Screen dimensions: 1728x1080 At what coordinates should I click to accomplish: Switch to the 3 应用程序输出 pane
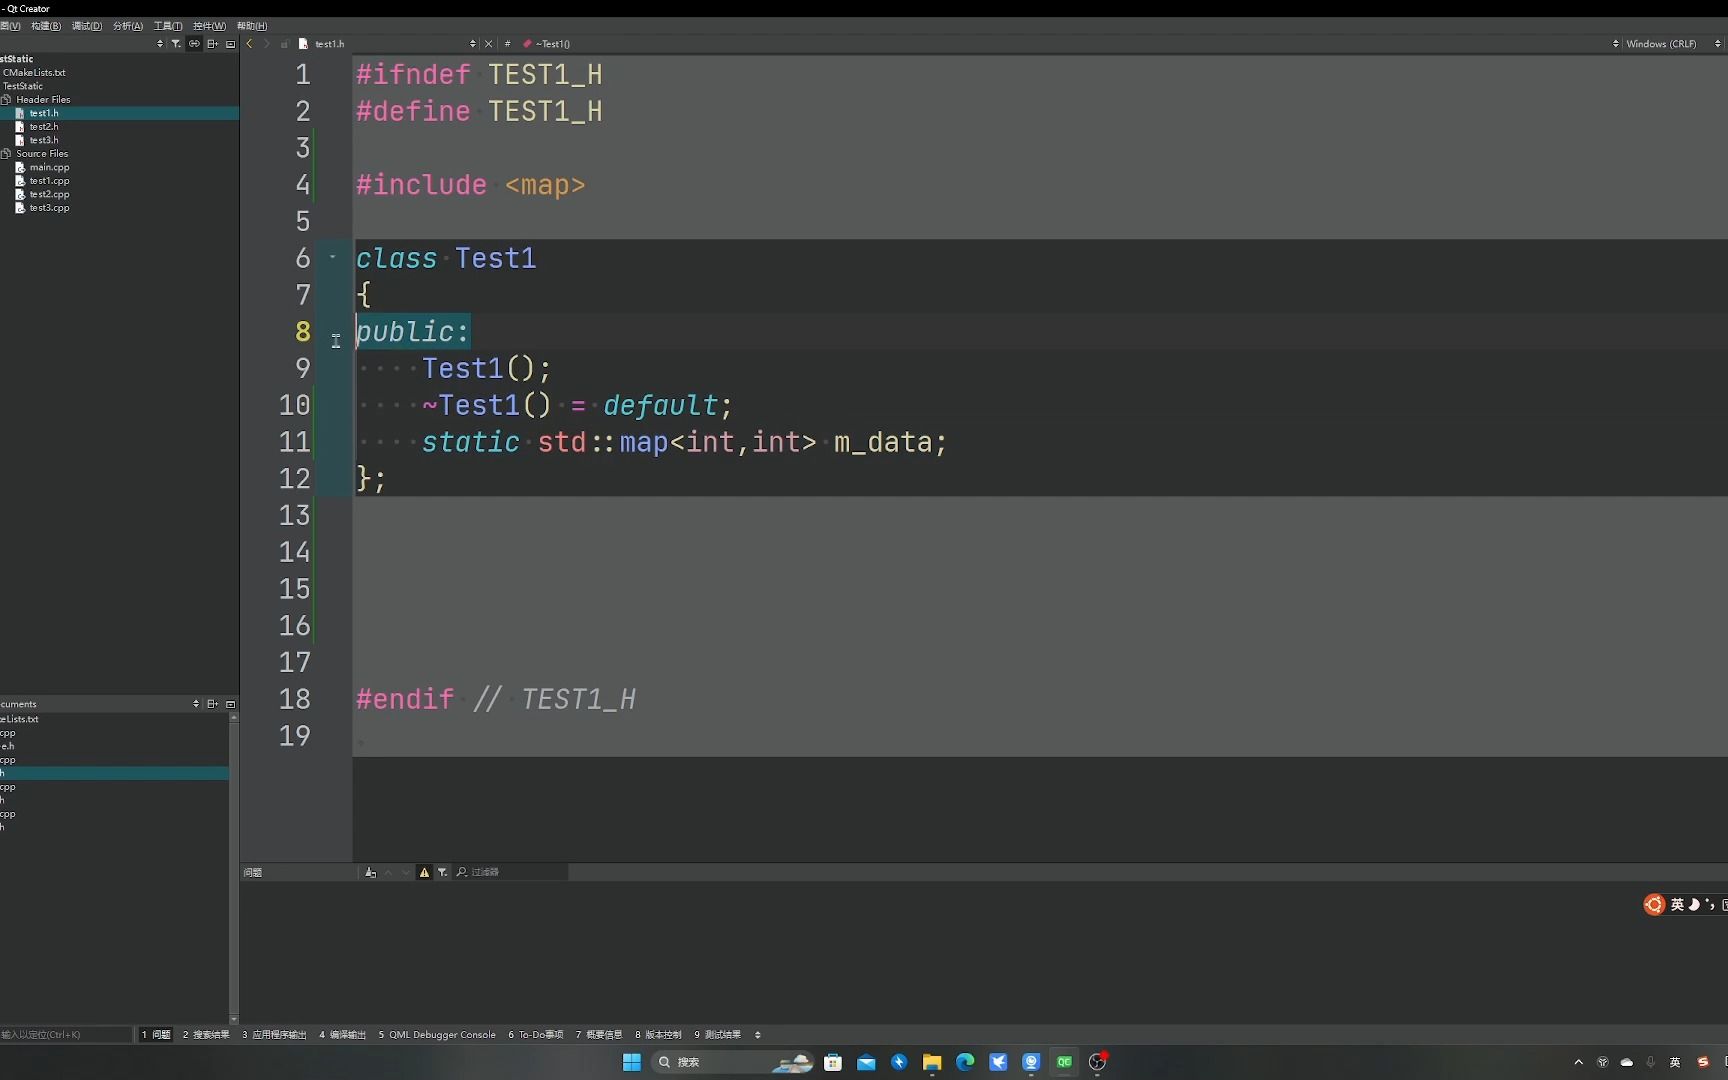tap(274, 1034)
